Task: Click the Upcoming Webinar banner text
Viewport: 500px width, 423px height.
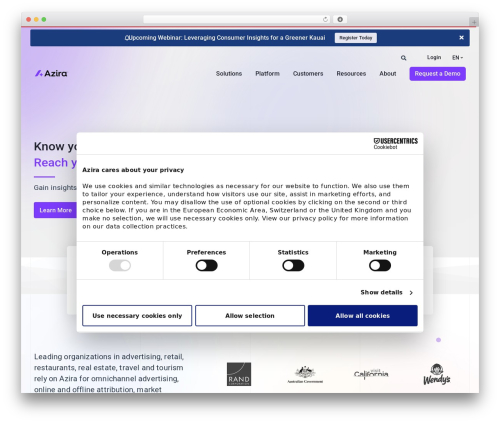Action: click(x=225, y=38)
